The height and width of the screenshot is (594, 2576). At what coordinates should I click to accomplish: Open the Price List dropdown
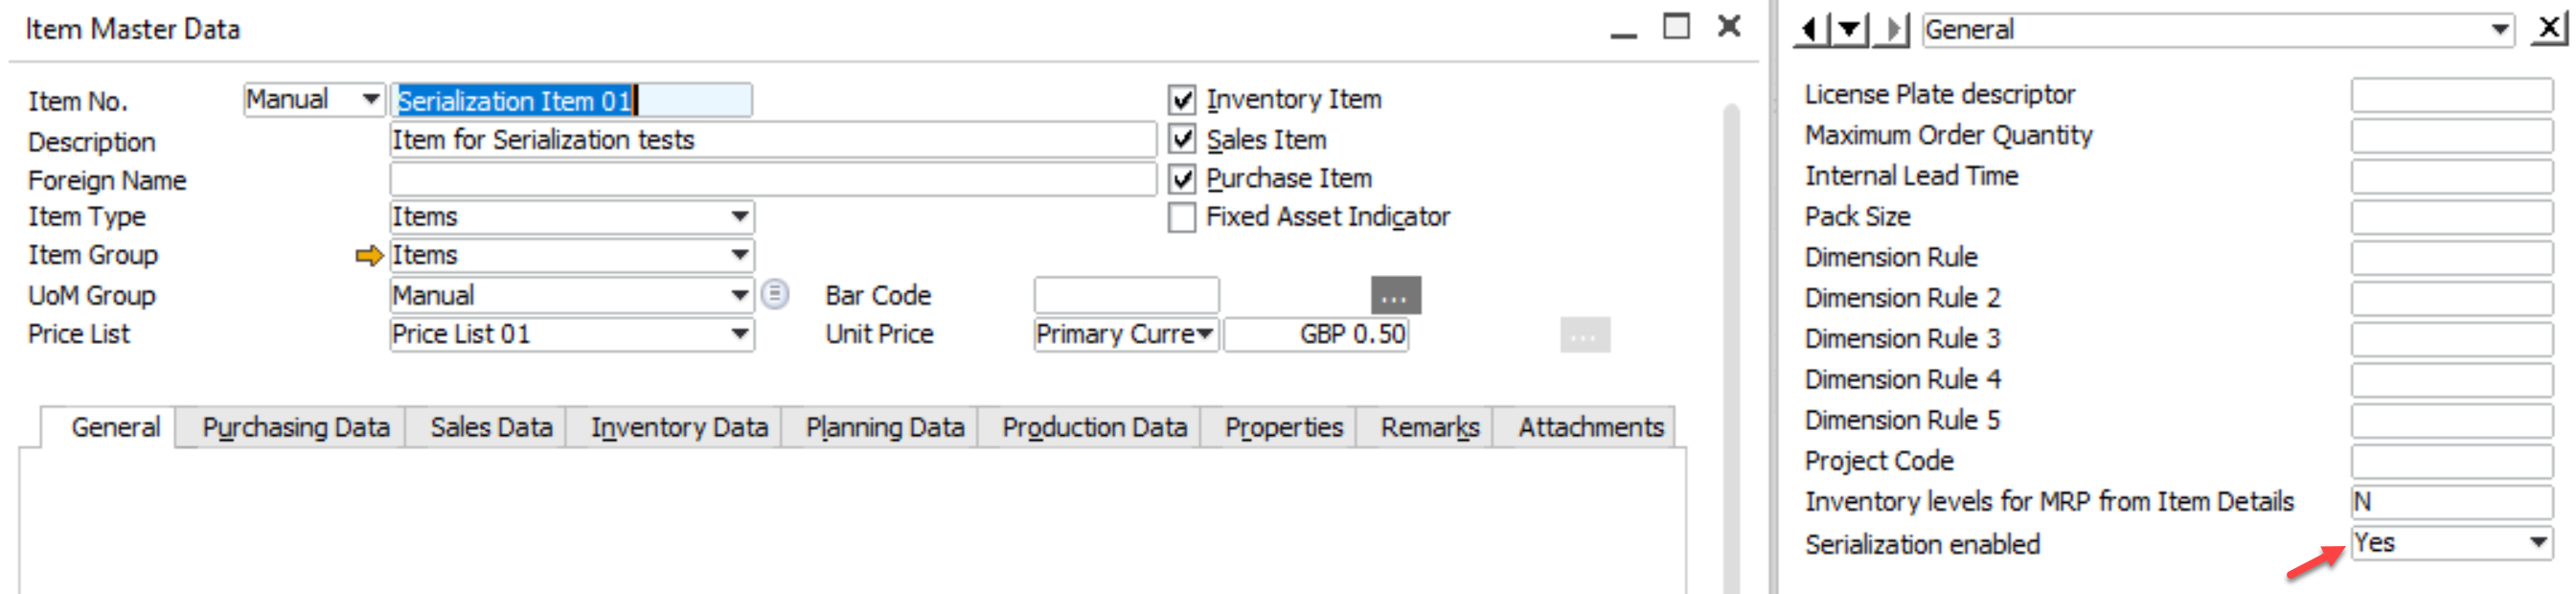coord(740,334)
